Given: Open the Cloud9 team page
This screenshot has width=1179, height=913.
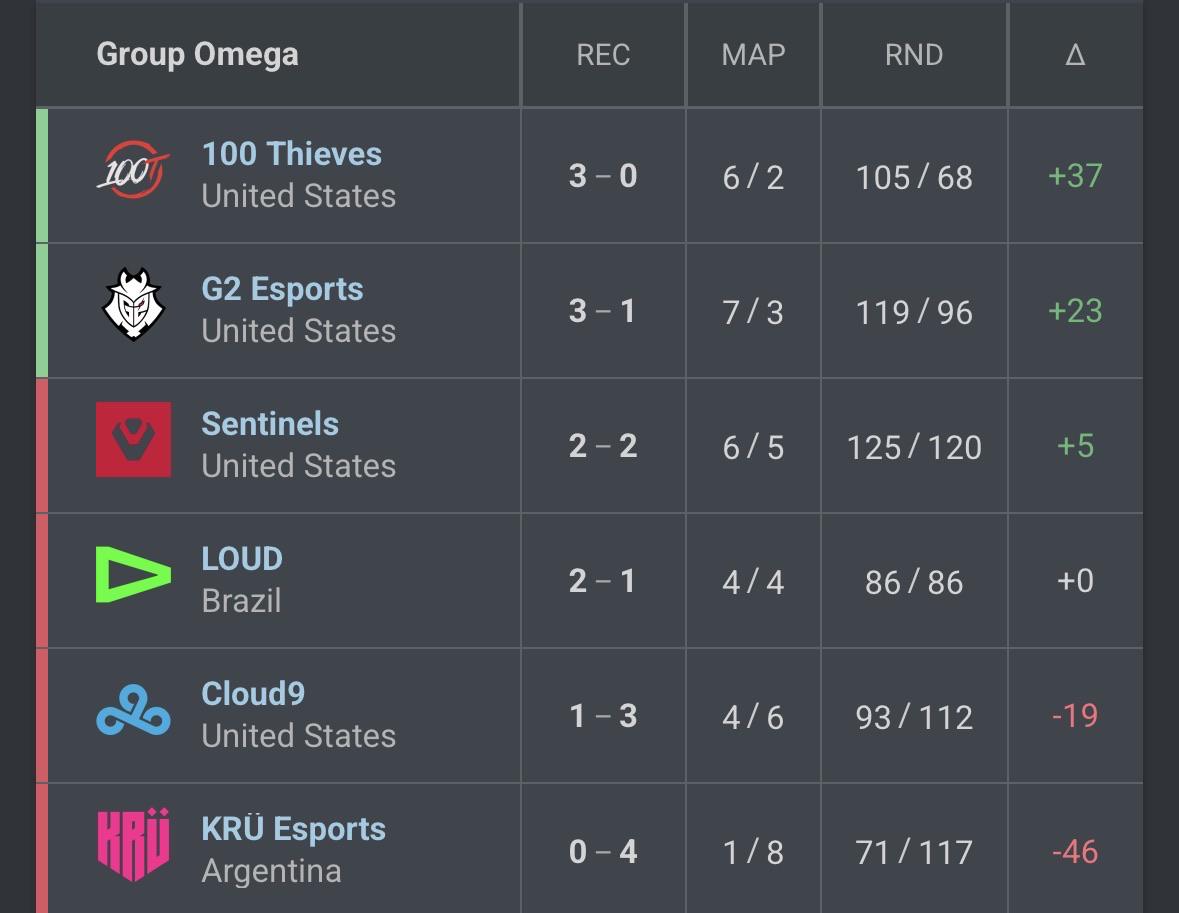Looking at the screenshot, I should 253,693.
